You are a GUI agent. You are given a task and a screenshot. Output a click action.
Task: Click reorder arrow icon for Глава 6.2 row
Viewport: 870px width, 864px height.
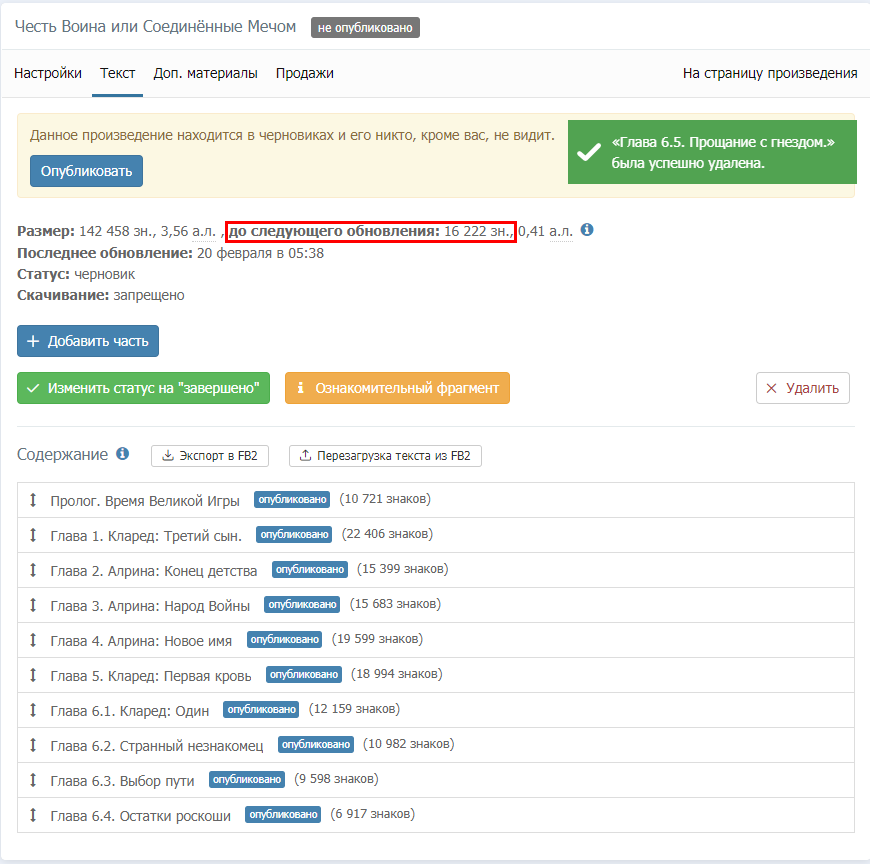[x=33, y=745]
